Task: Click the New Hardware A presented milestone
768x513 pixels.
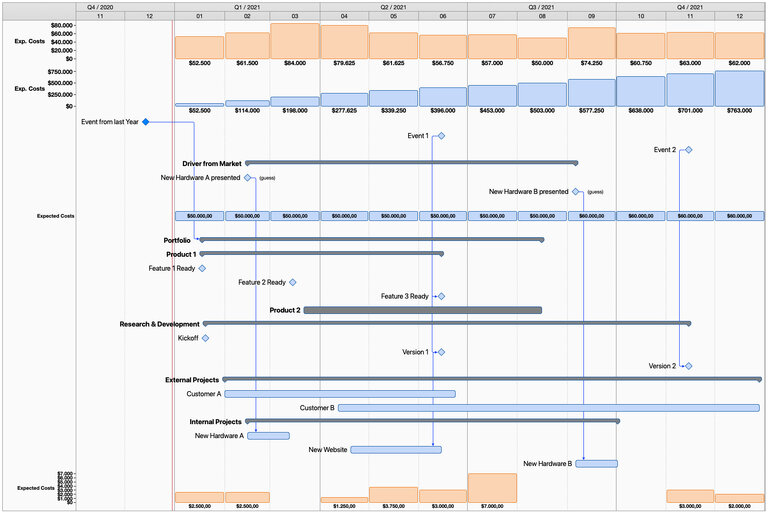Action: 248,178
